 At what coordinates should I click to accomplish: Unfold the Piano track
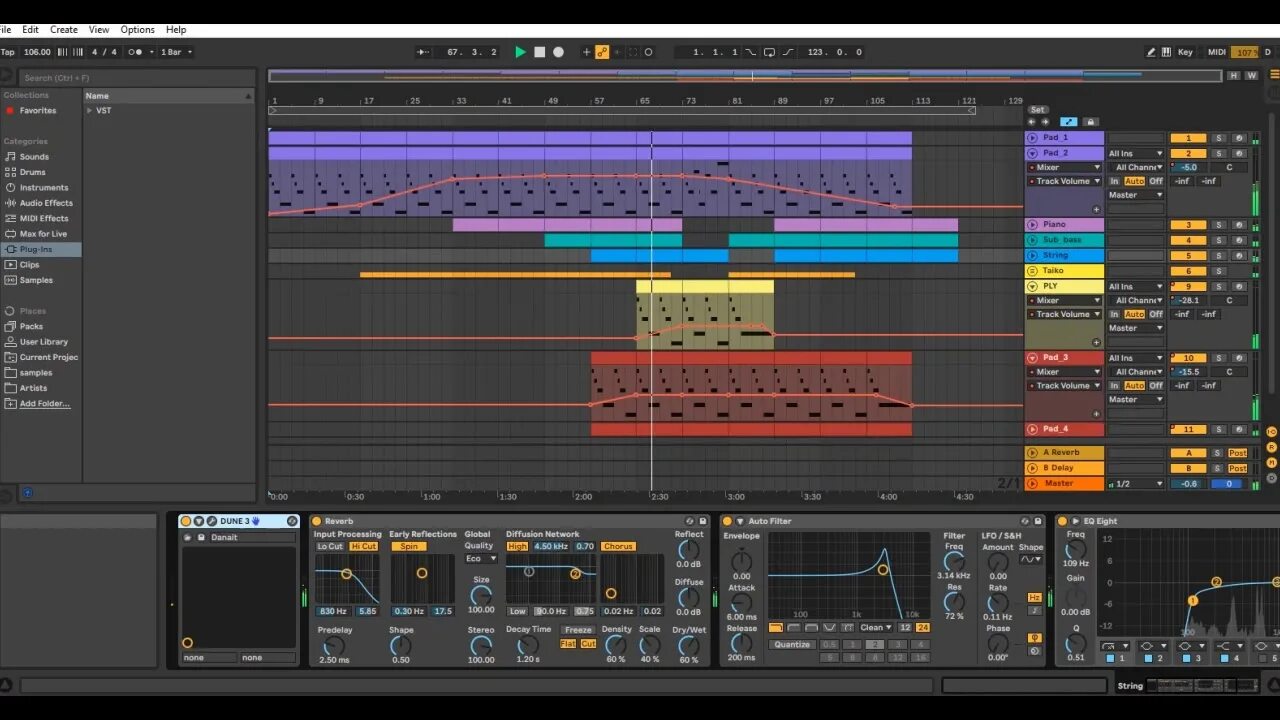point(1033,225)
